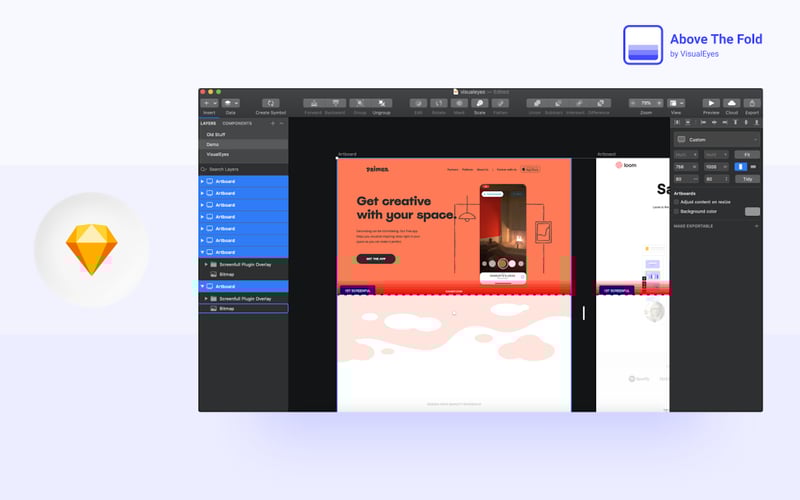
Task: Select the Rotate tool in toolbar
Action: tap(439, 103)
